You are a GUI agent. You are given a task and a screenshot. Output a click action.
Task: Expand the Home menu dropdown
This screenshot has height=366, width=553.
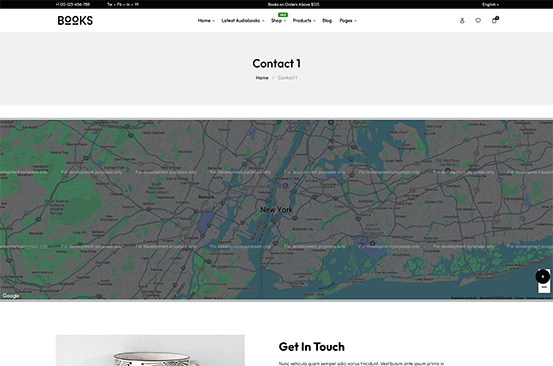point(206,21)
